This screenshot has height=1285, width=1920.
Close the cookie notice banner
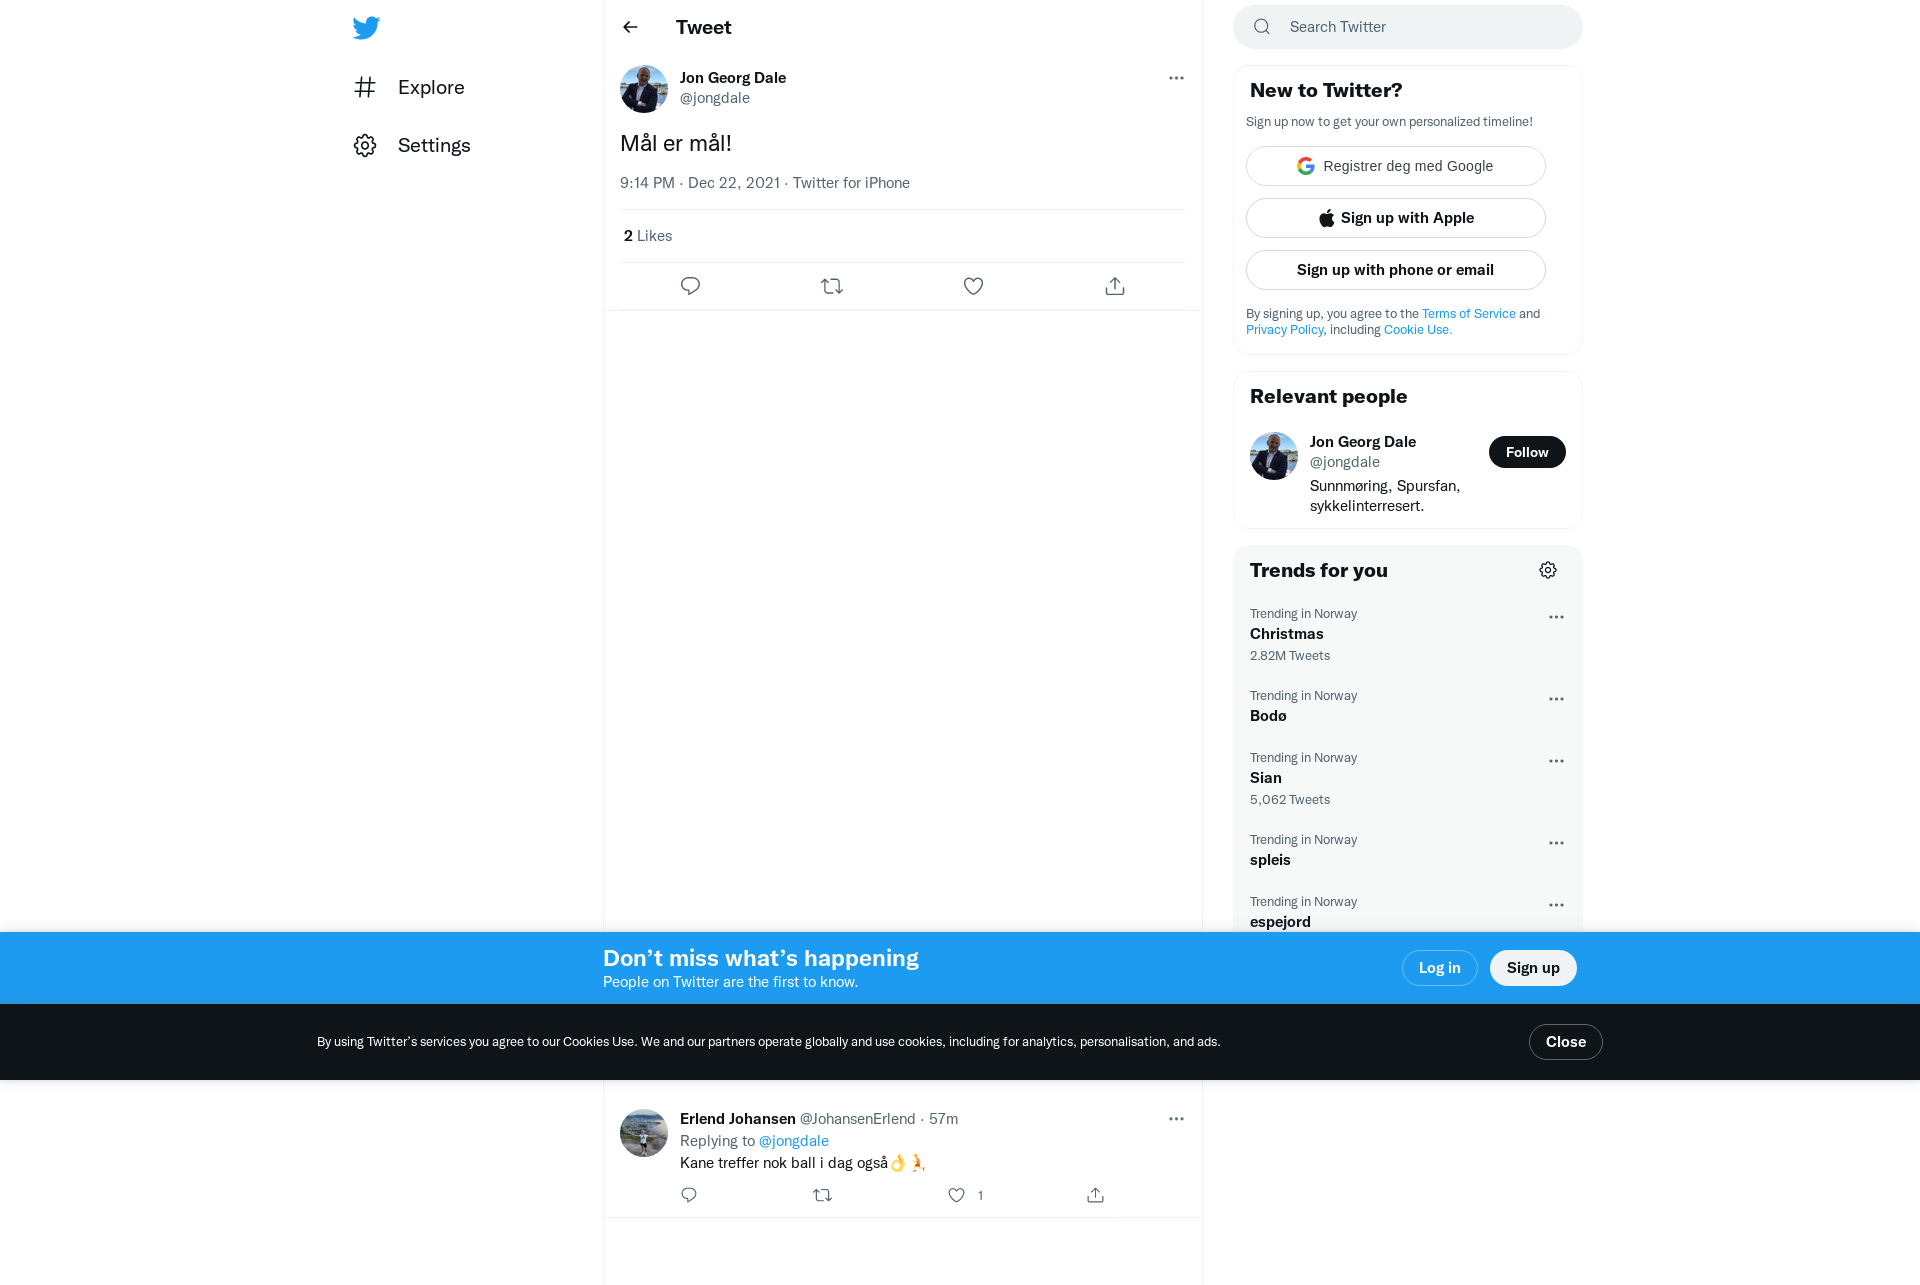tap(1566, 1042)
